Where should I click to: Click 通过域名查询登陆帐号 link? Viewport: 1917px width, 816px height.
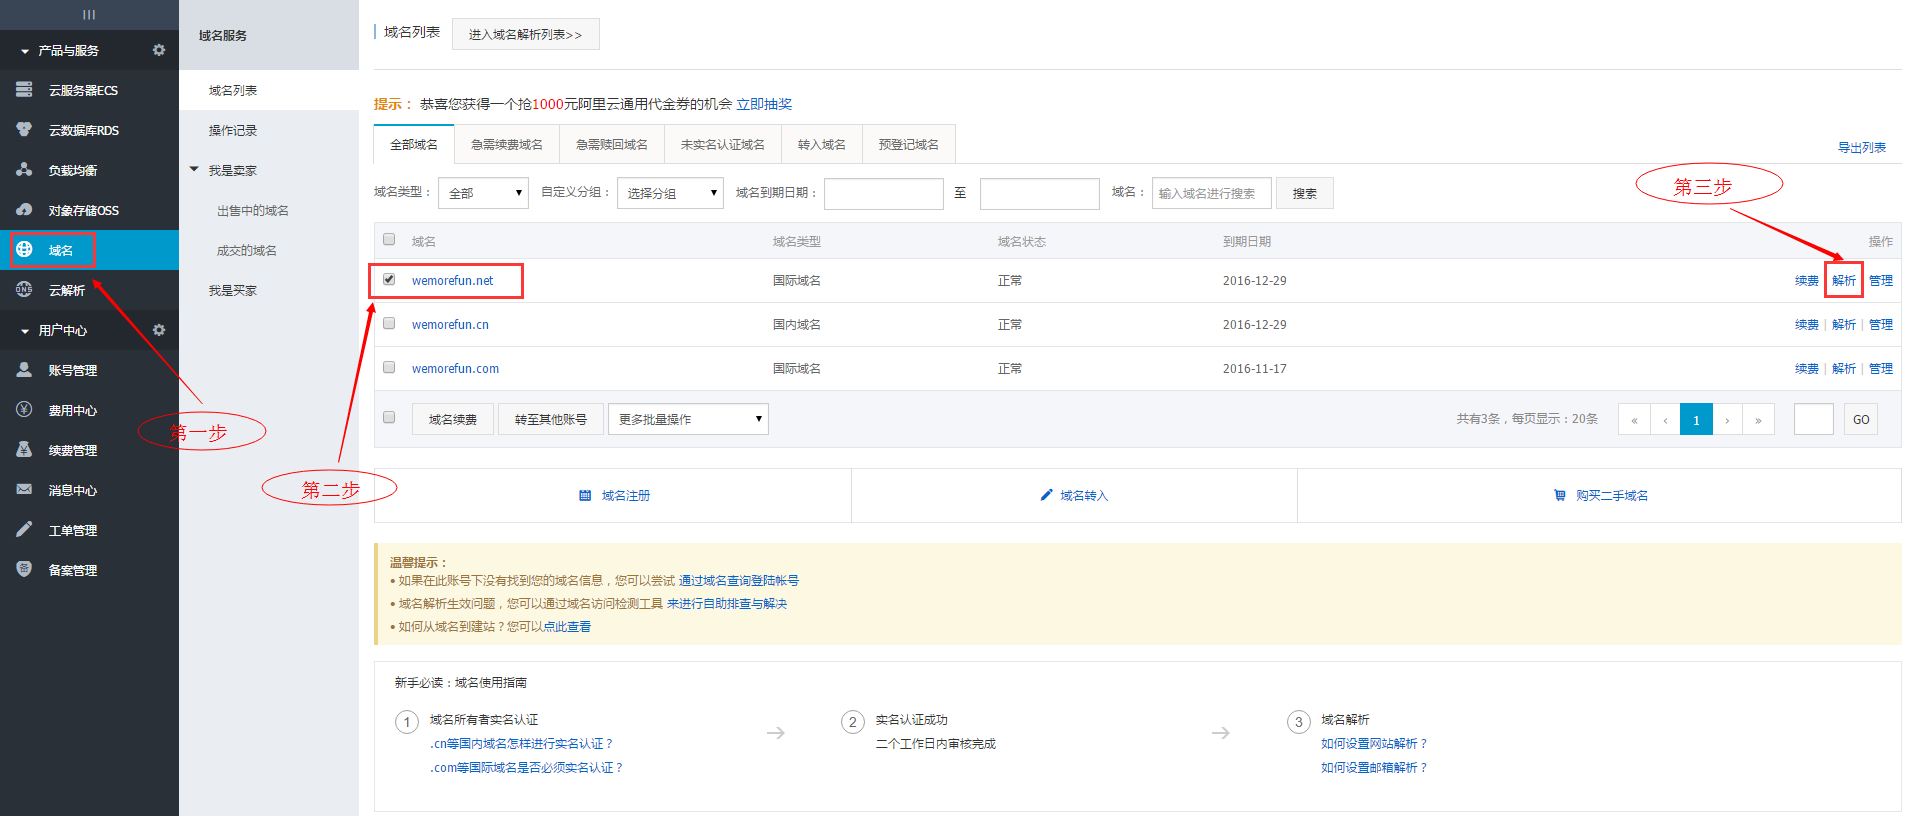(739, 580)
